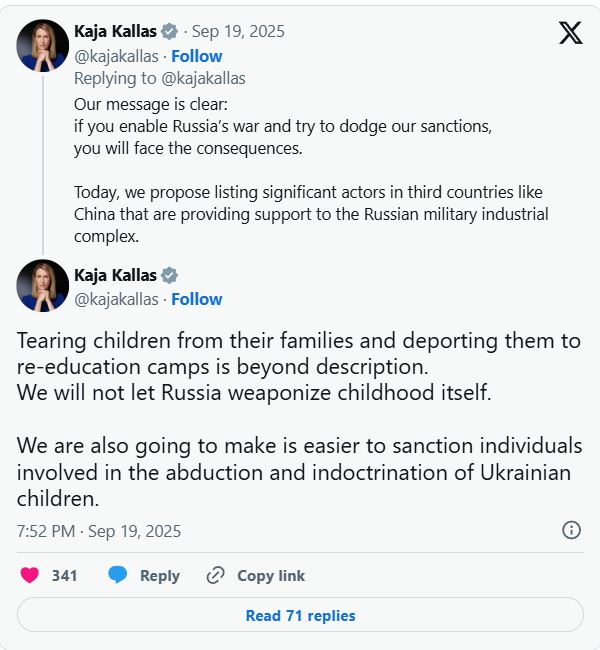Click the verified badge in the top tweet
This screenshot has height=650, width=600.
(x=169, y=32)
